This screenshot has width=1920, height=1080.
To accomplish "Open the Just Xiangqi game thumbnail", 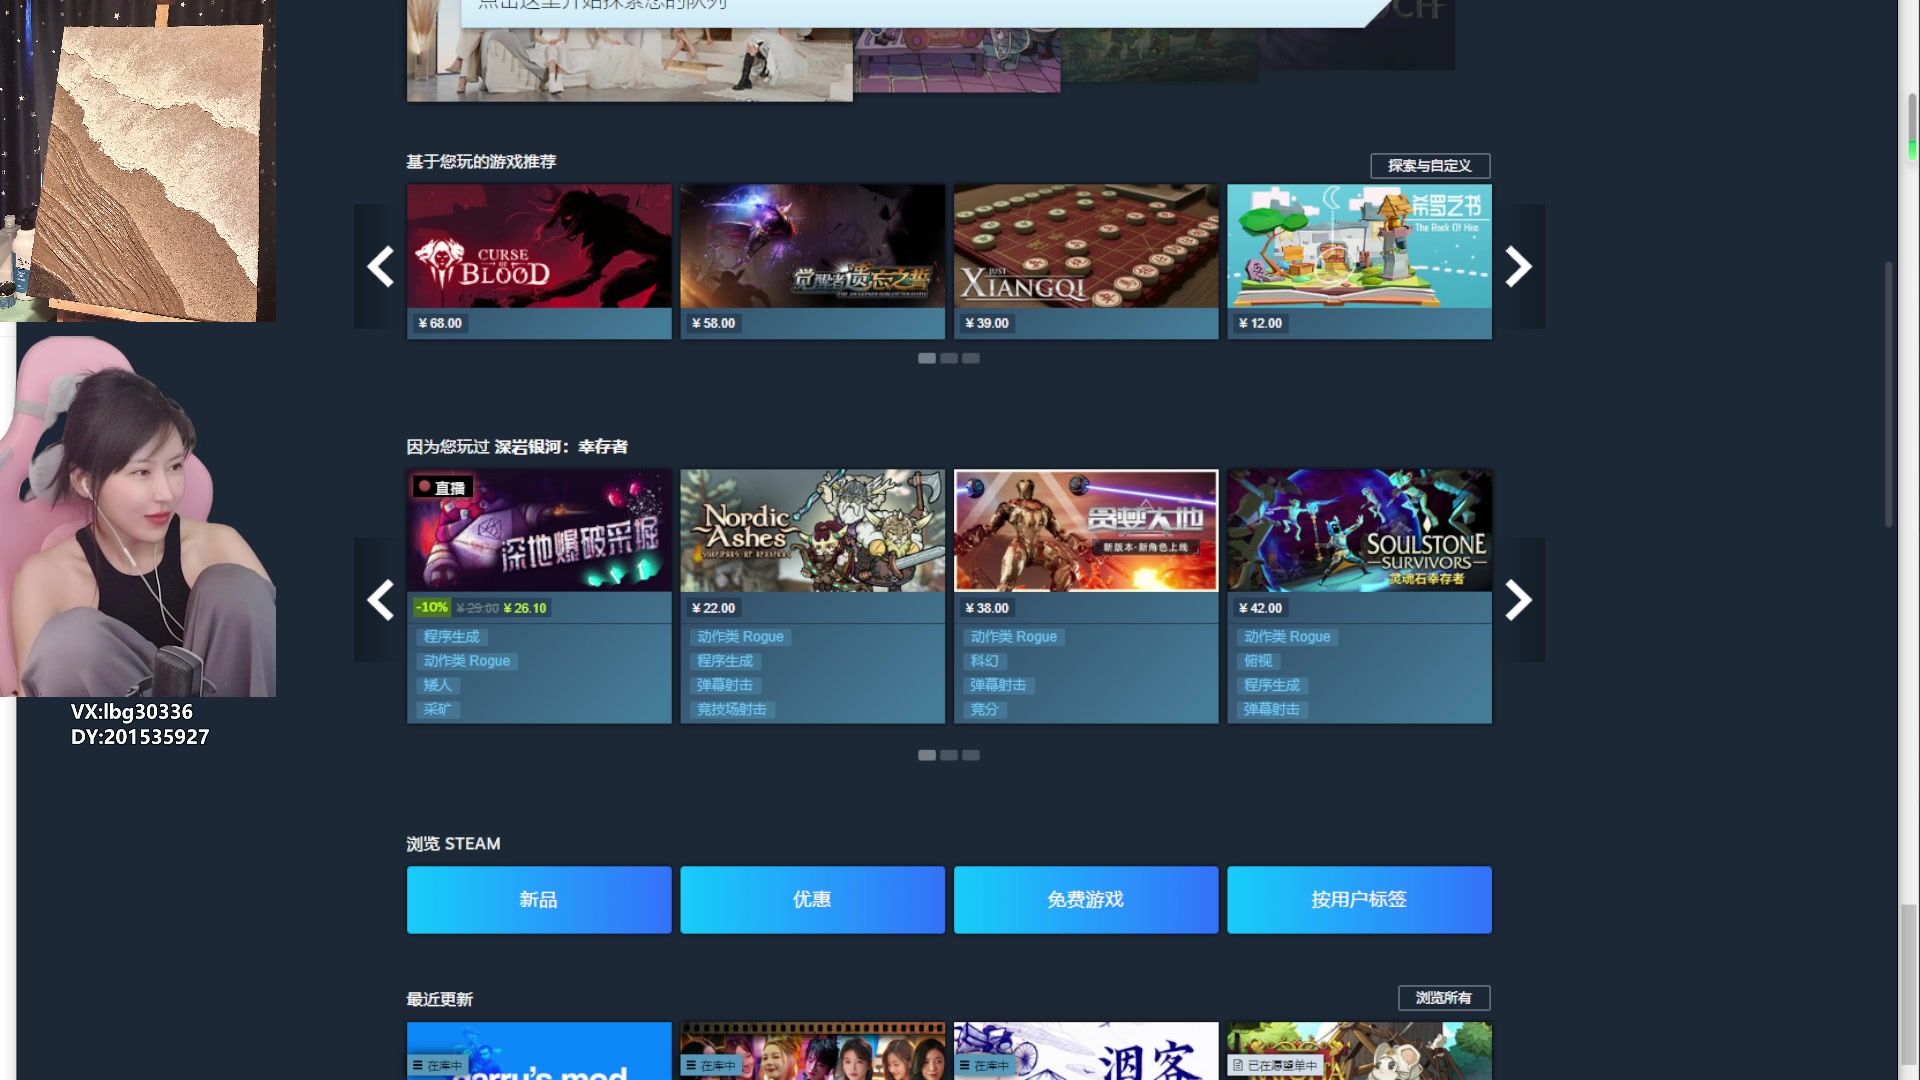I will 1085,246.
